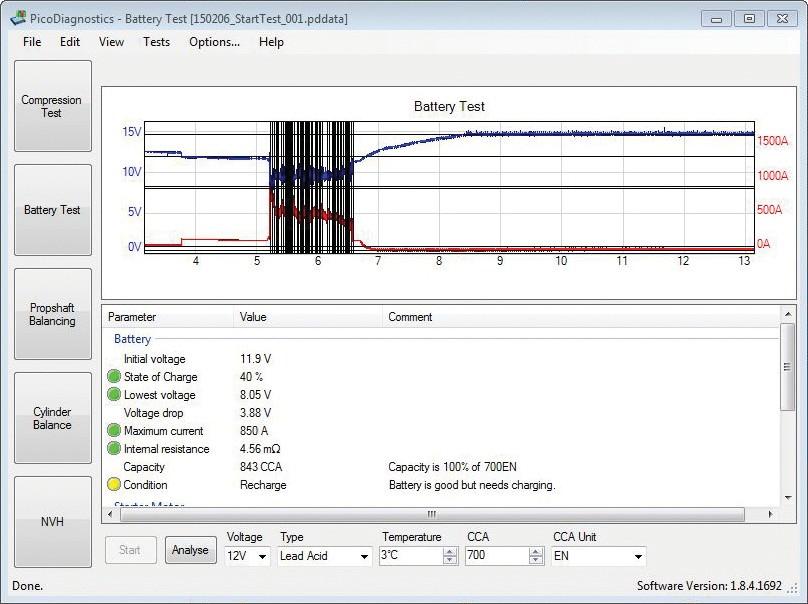This screenshot has height=604, width=808.
Task: Increase Temperature with the up spinner arrow
Action: pyautogui.click(x=450, y=551)
